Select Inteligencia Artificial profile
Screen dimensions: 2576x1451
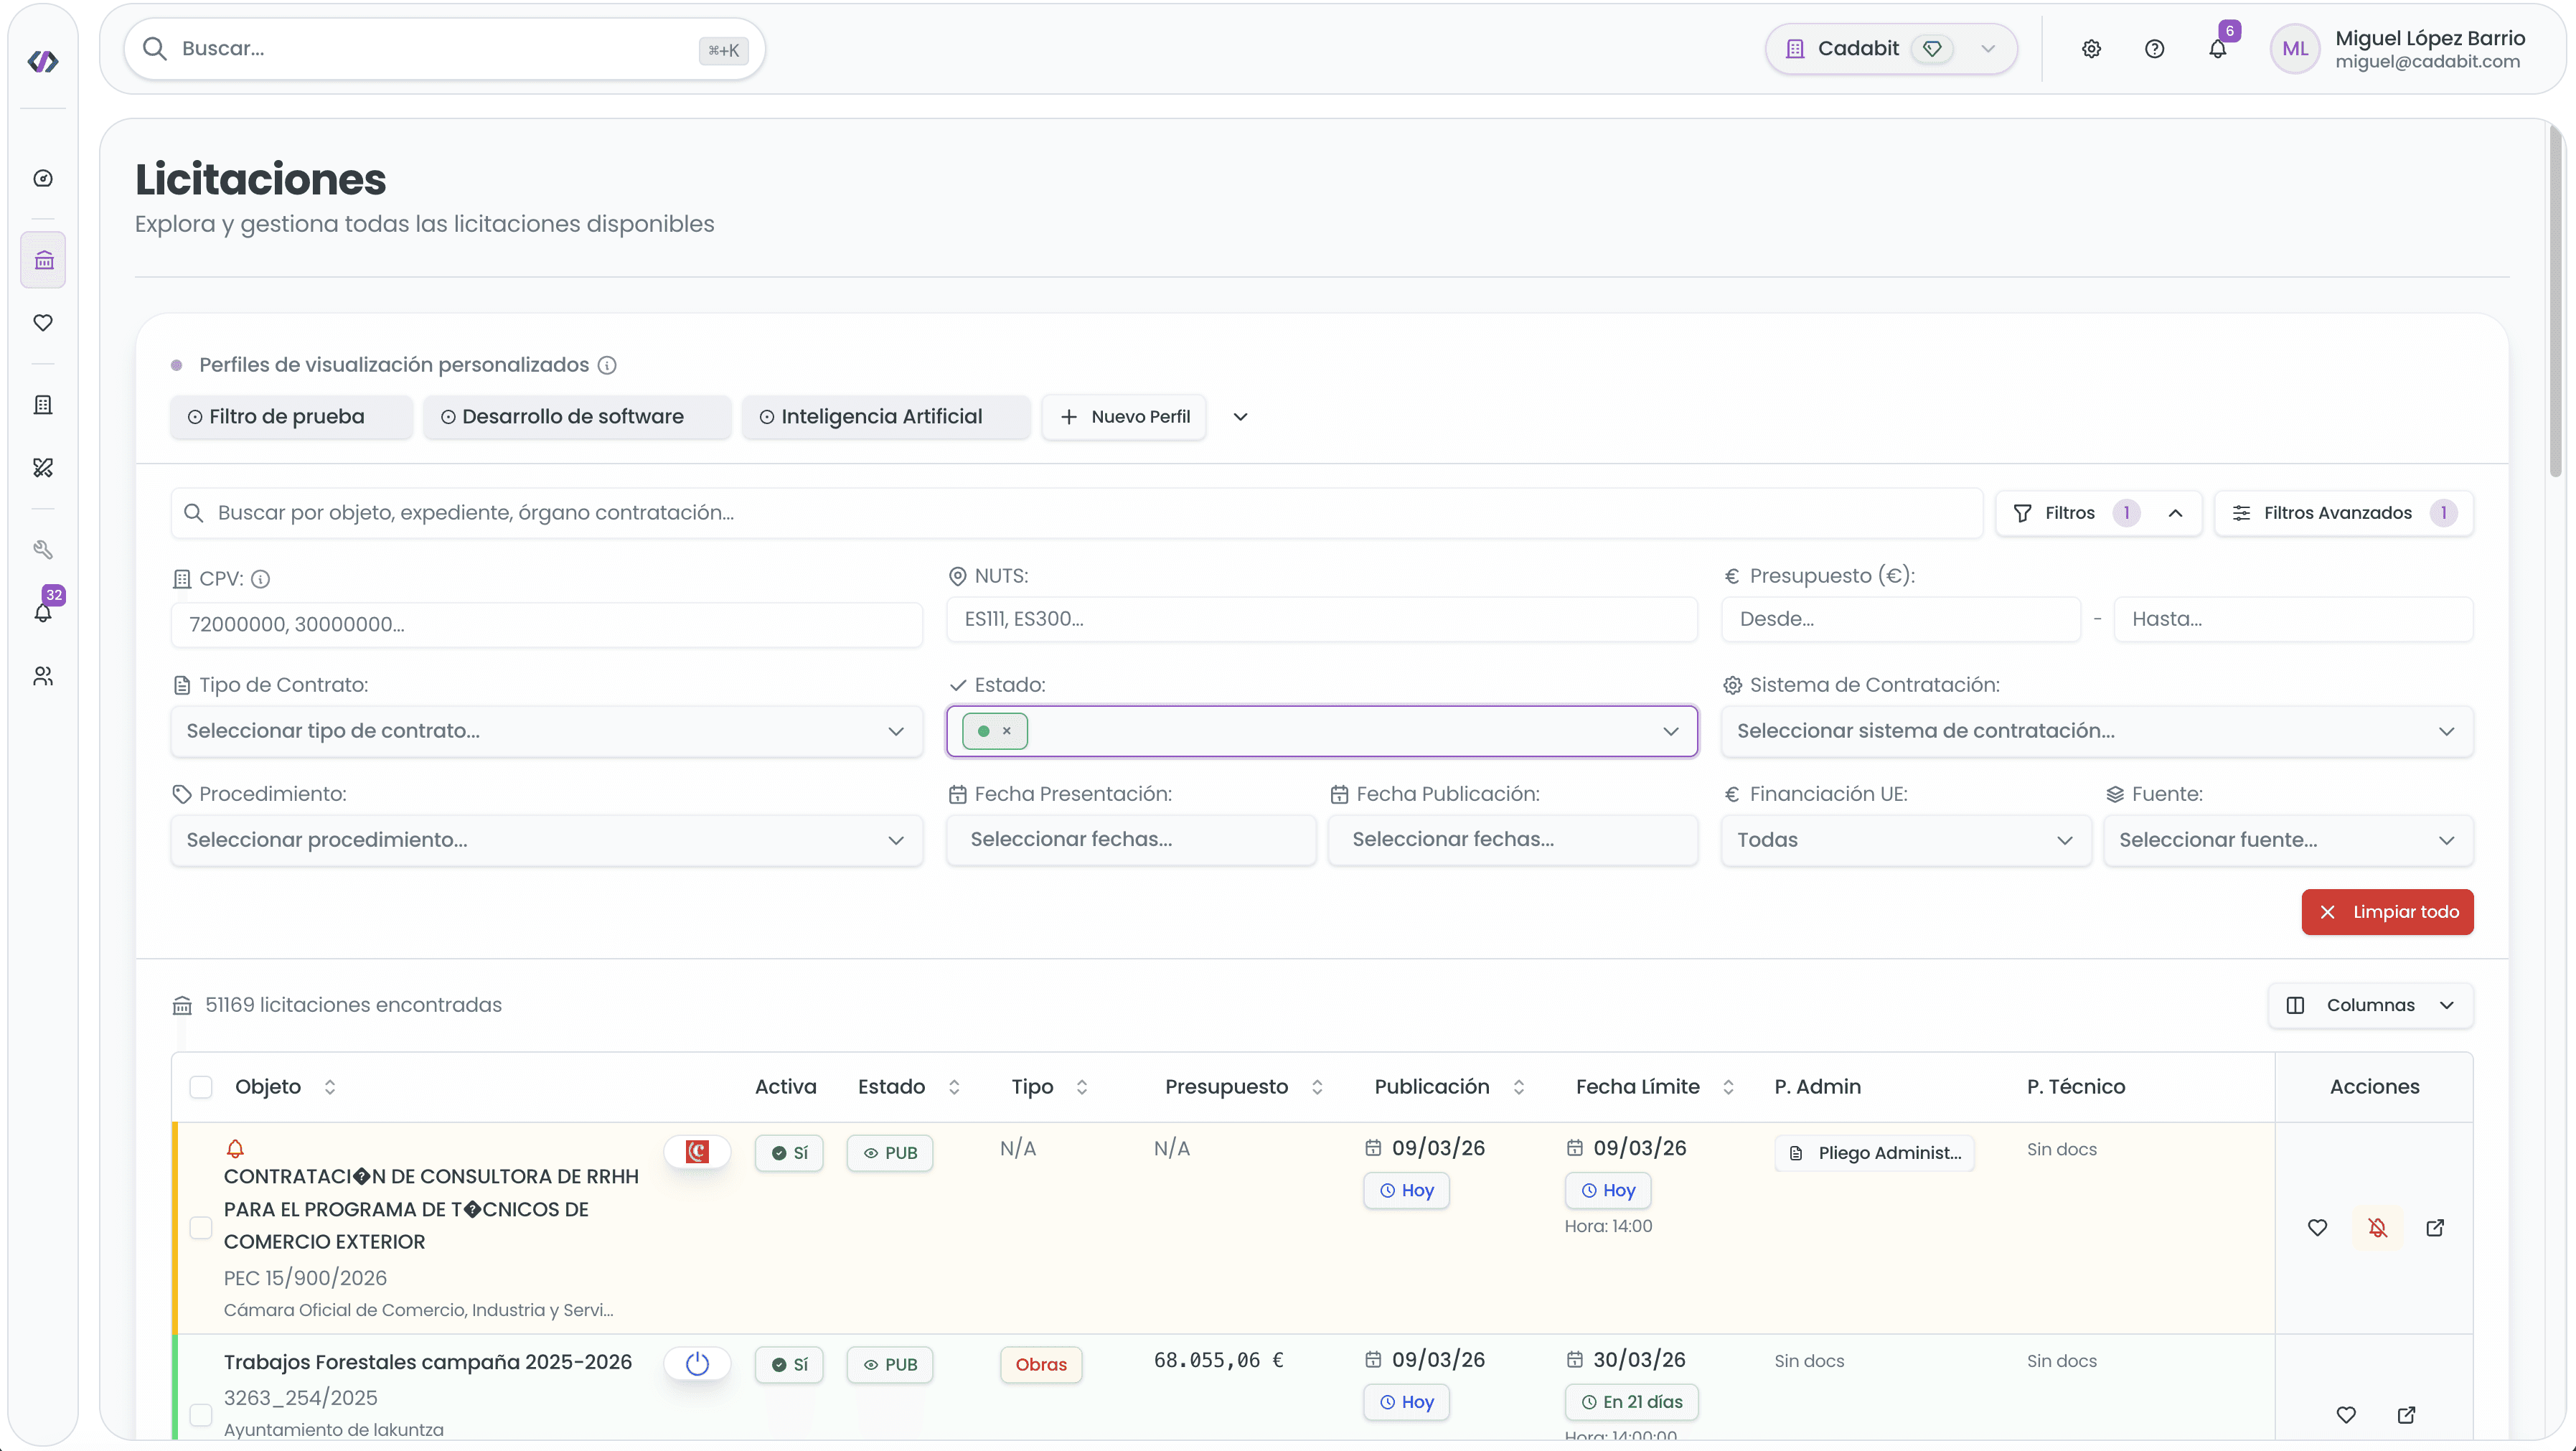[x=884, y=417]
